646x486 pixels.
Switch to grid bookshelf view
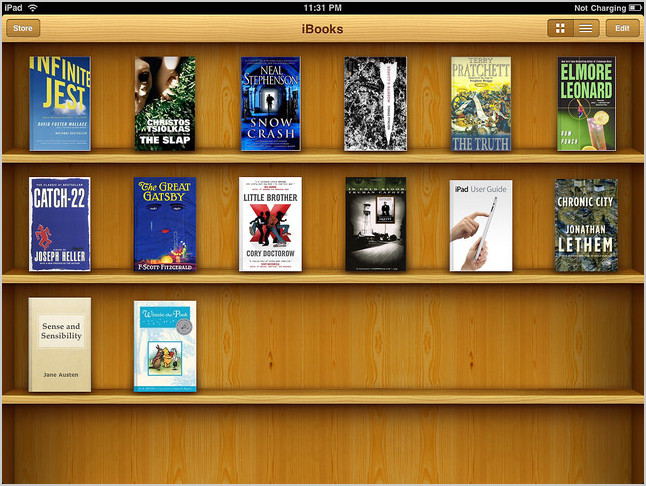(x=560, y=28)
